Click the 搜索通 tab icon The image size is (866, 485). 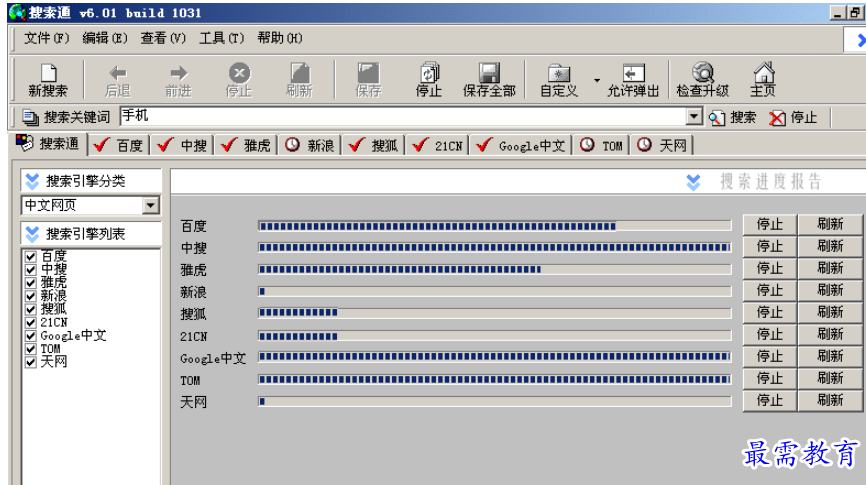pyautogui.click(x=24, y=143)
